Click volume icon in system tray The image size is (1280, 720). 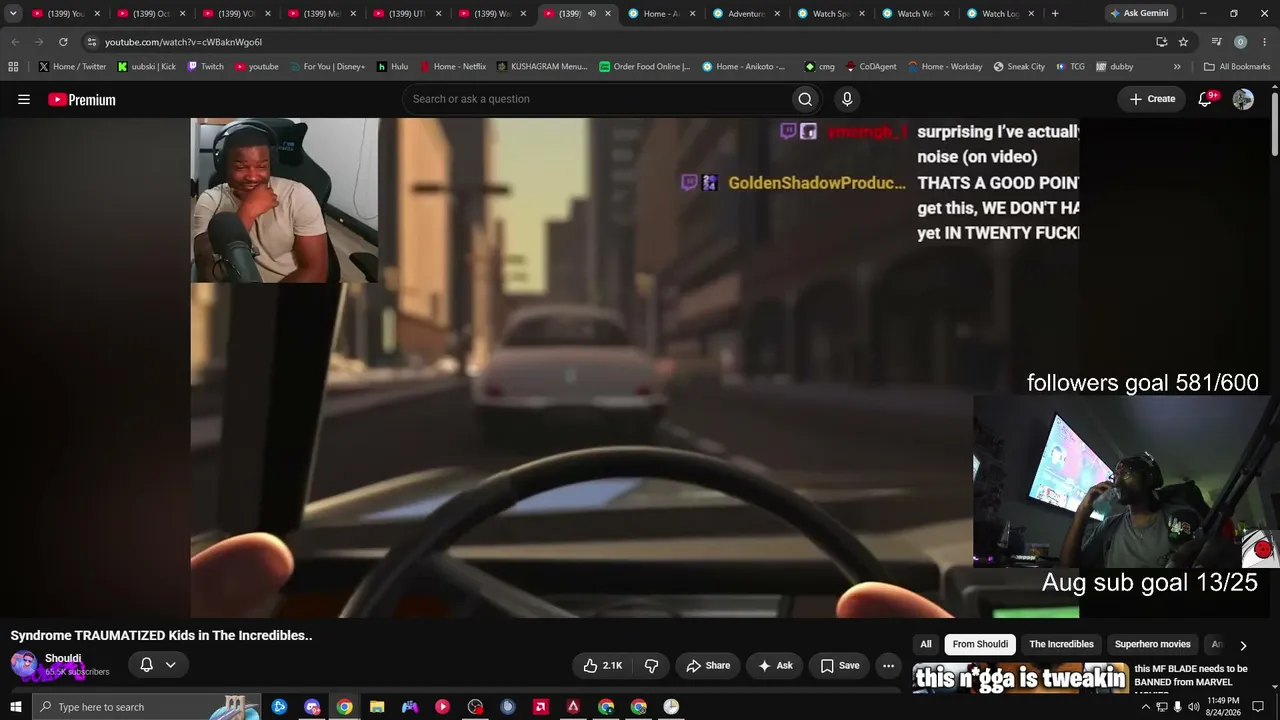click(1194, 707)
